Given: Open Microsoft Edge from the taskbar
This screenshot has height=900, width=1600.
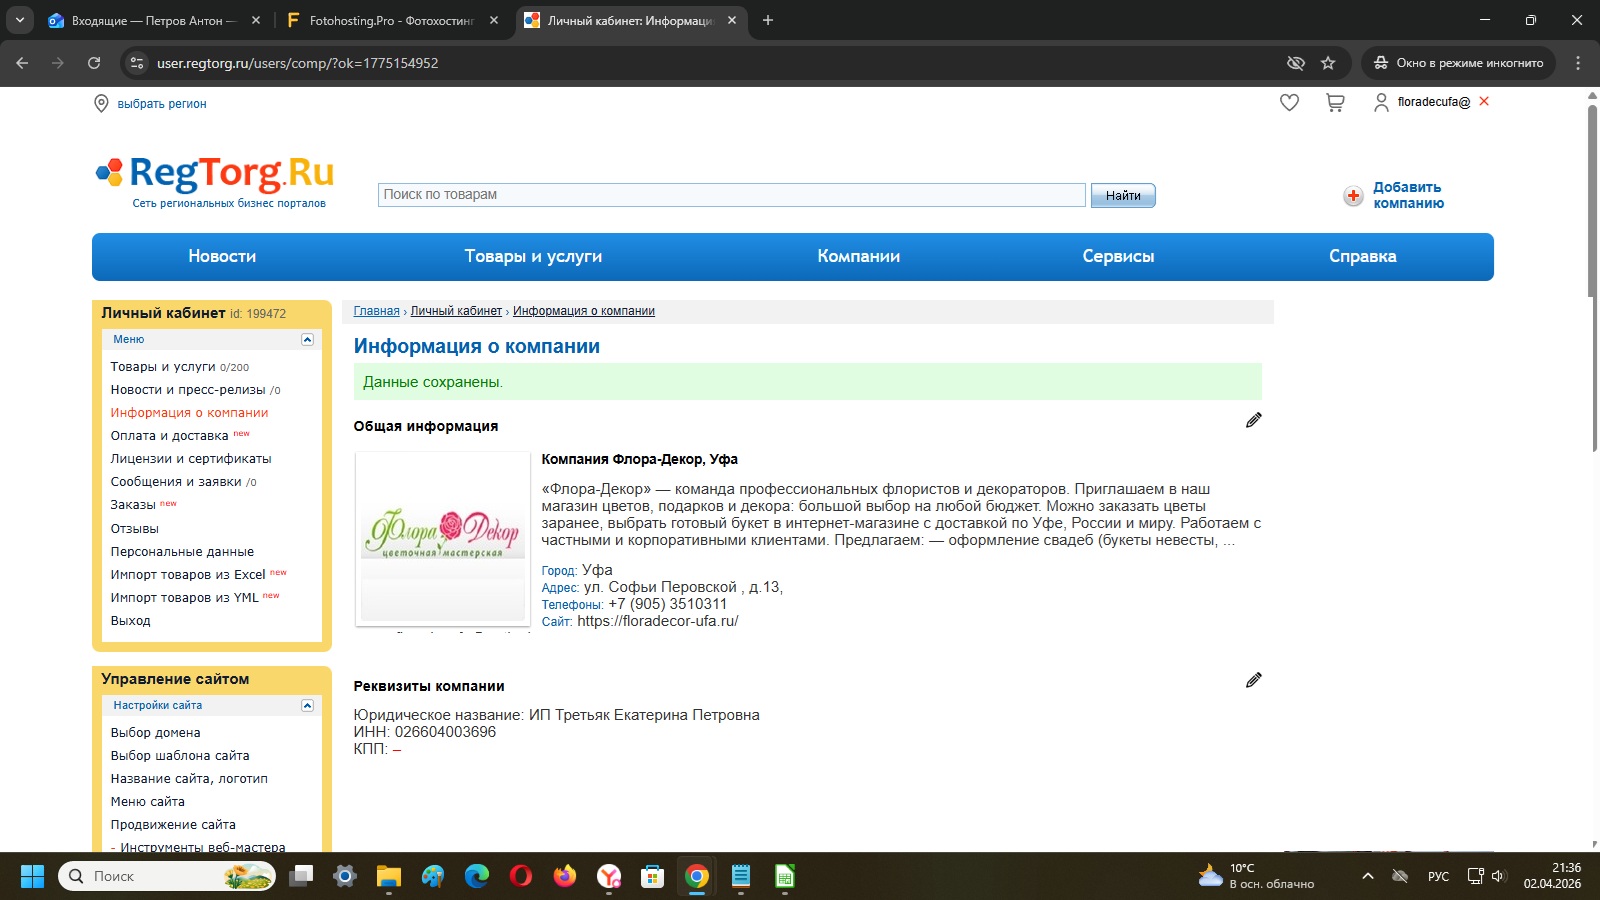Looking at the screenshot, I should 477,877.
